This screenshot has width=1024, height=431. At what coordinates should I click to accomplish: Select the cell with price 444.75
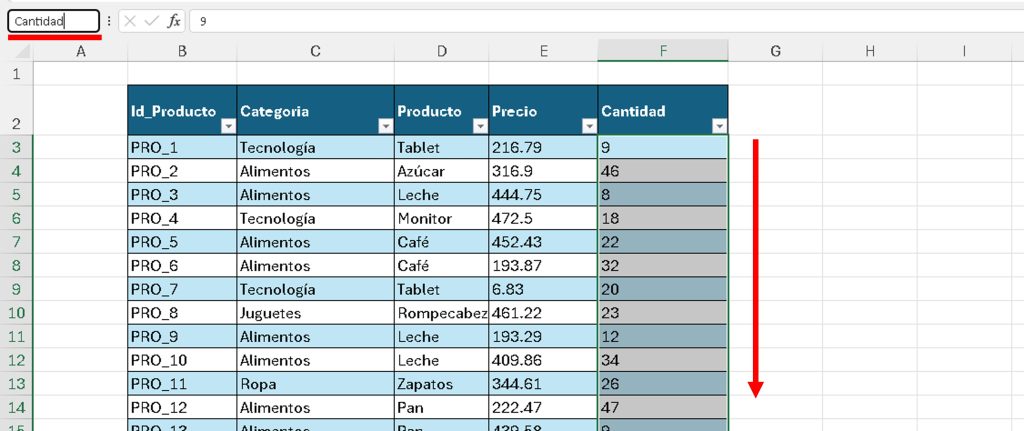point(543,195)
